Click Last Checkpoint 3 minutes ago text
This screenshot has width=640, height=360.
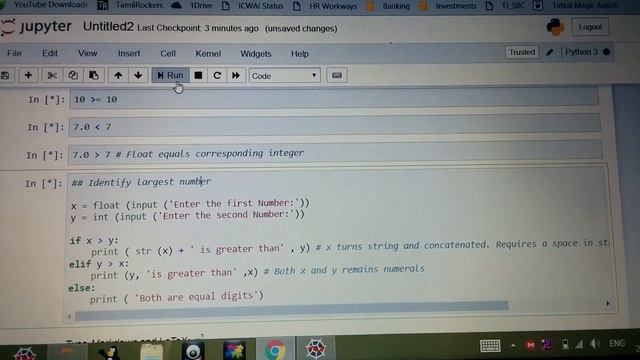pyautogui.click(x=198, y=28)
